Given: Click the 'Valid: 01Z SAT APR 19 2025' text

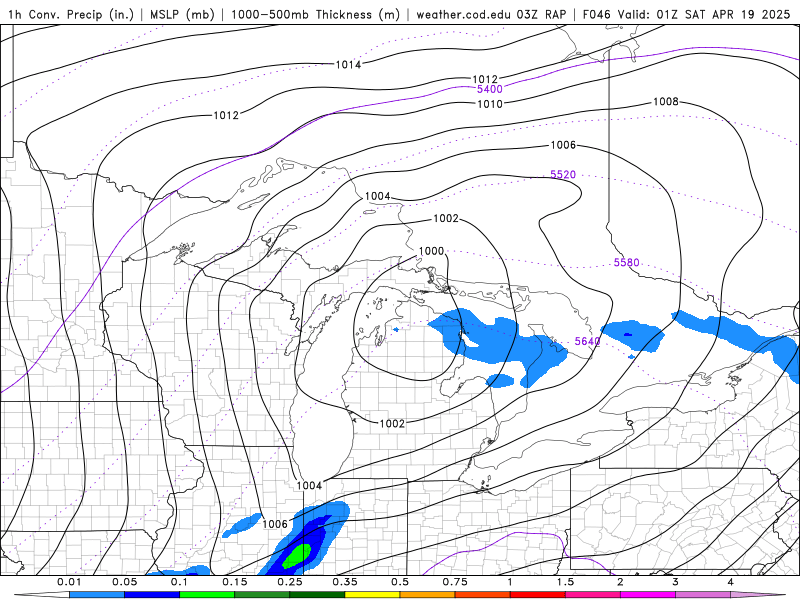Looking at the screenshot, I should coord(704,14).
